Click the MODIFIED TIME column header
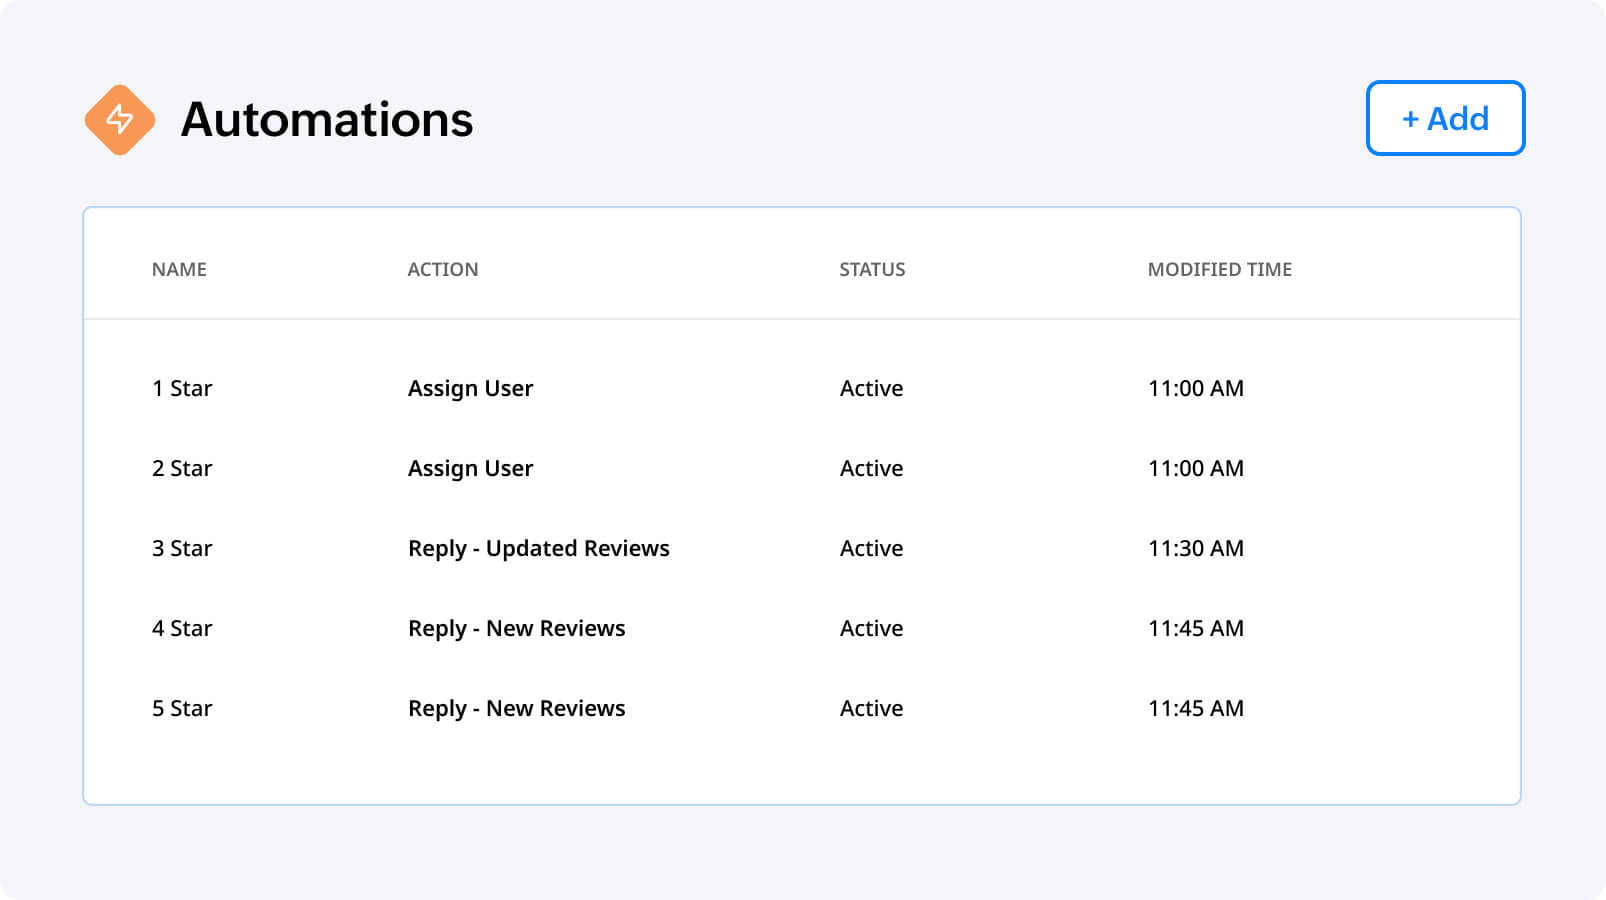The image size is (1606, 900). tap(1219, 269)
